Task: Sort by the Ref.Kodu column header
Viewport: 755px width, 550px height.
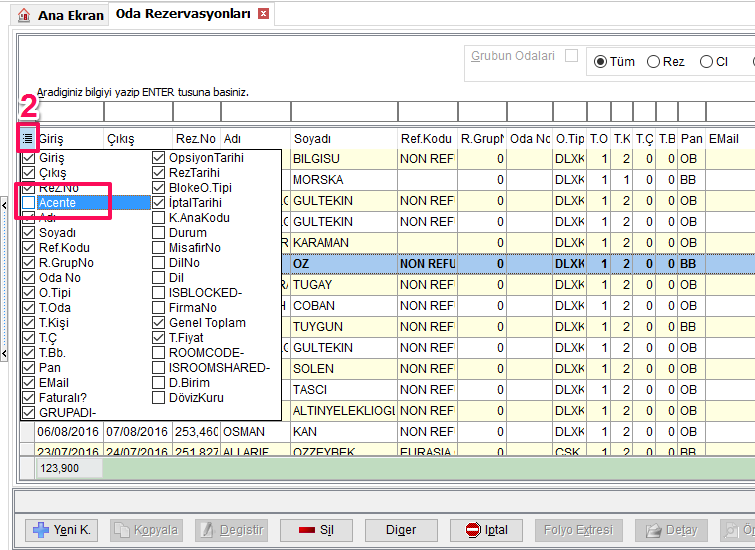Action: tap(428, 139)
